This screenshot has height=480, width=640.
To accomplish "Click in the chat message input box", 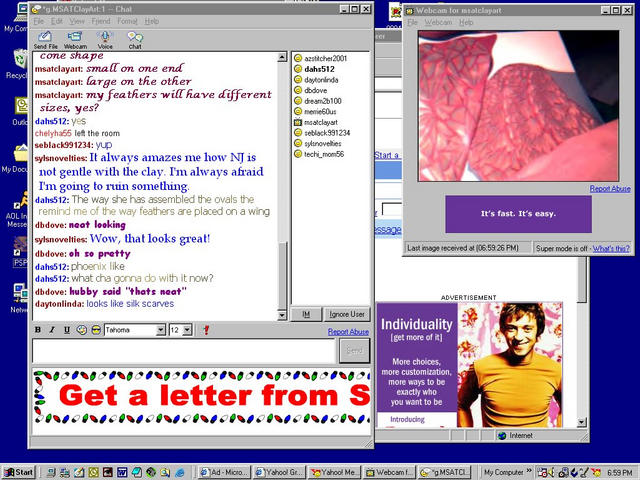I will pyautogui.click(x=184, y=351).
